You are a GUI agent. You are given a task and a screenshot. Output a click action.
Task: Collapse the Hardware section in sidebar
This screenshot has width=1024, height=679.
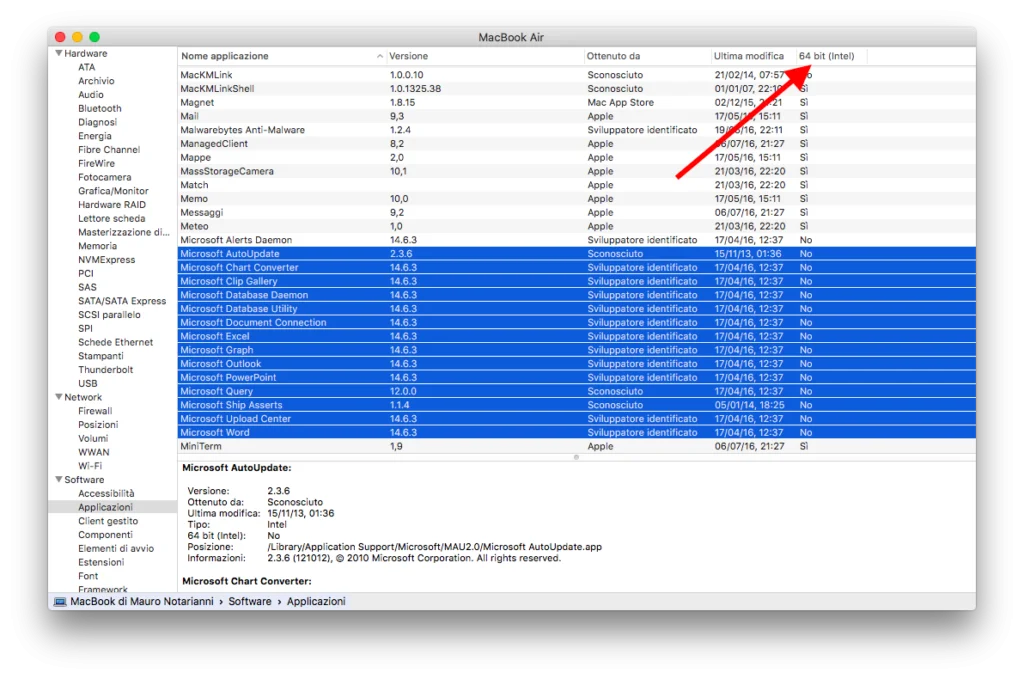click(x=59, y=52)
